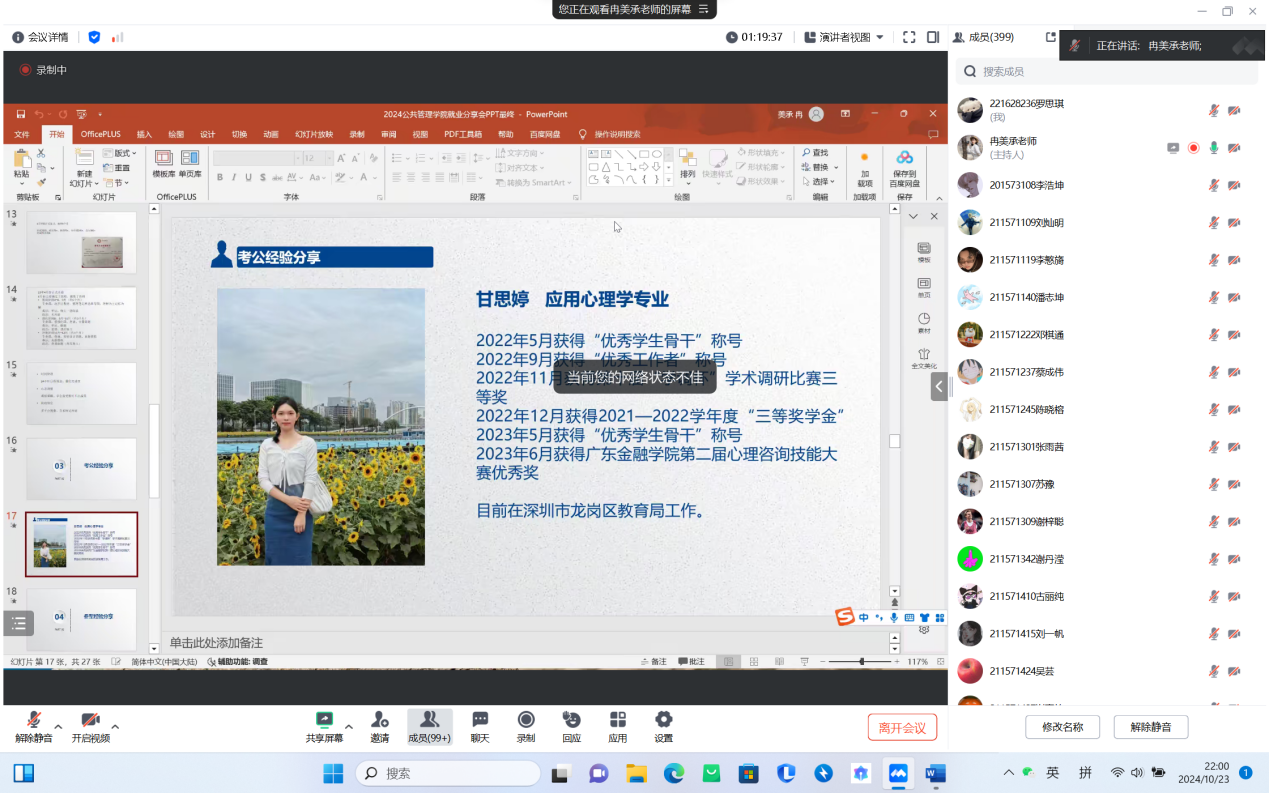The height and width of the screenshot is (793, 1269).
Task: Click the 修改名称 rename button
Action: (1062, 727)
